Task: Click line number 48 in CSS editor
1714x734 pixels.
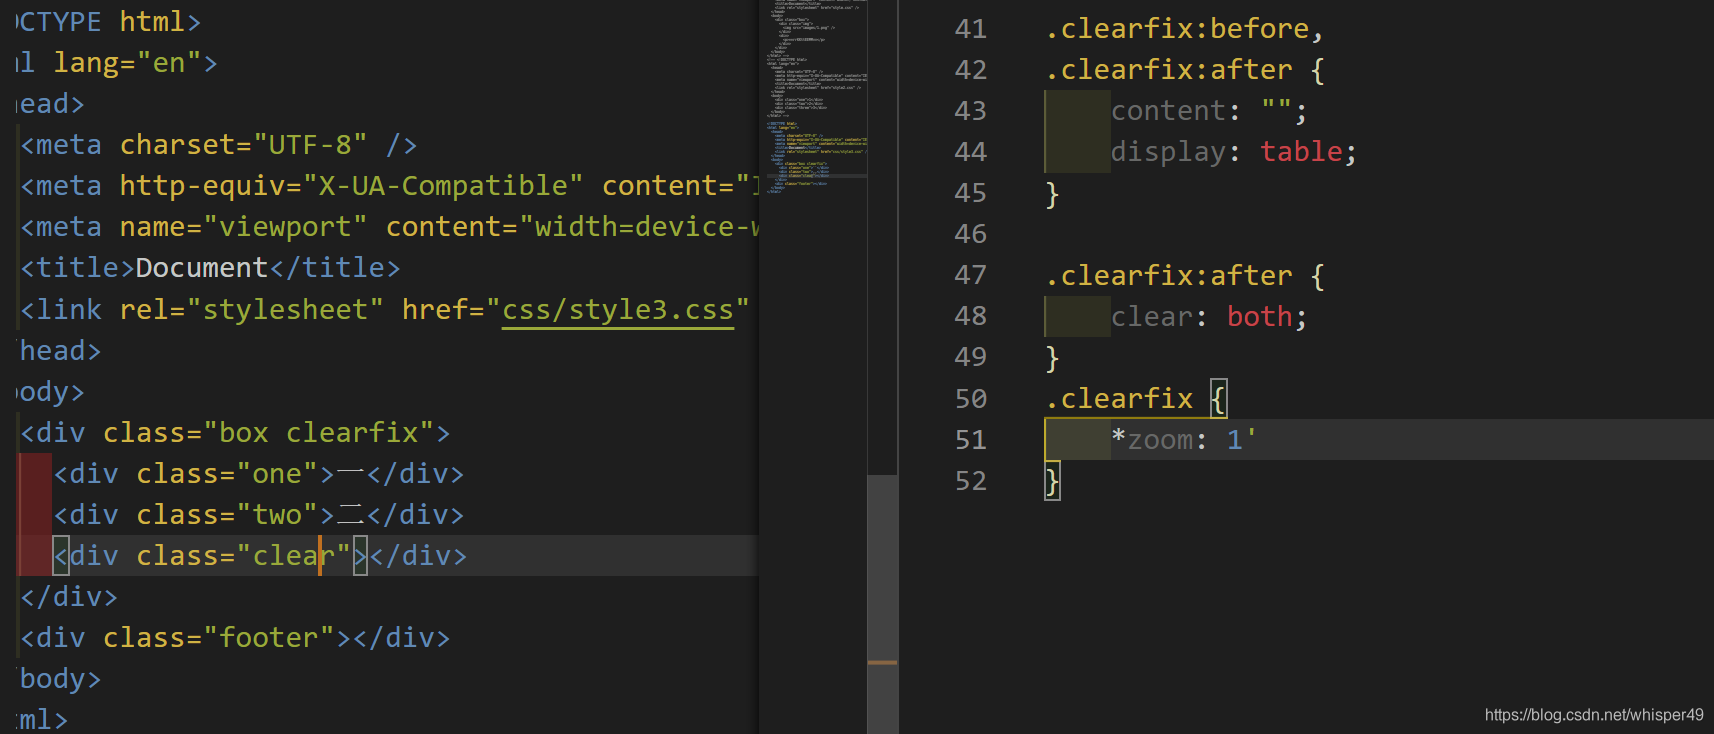Action: 970,316
